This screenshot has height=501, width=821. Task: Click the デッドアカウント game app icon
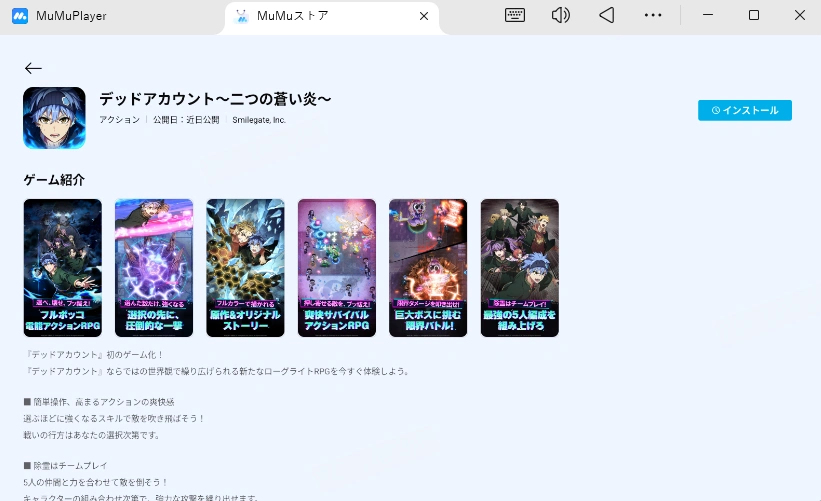point(54,118)
